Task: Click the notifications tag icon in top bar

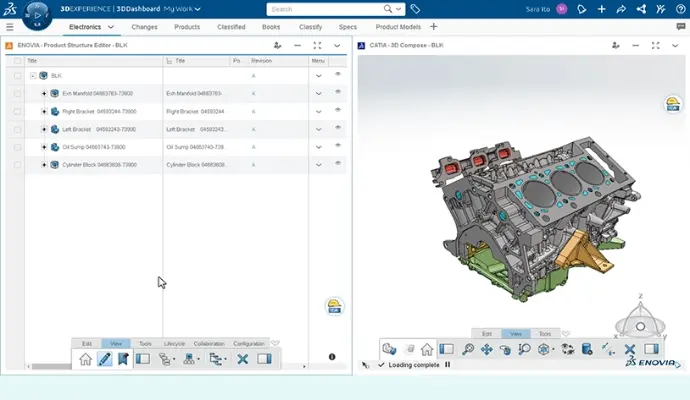Action: 581,9
